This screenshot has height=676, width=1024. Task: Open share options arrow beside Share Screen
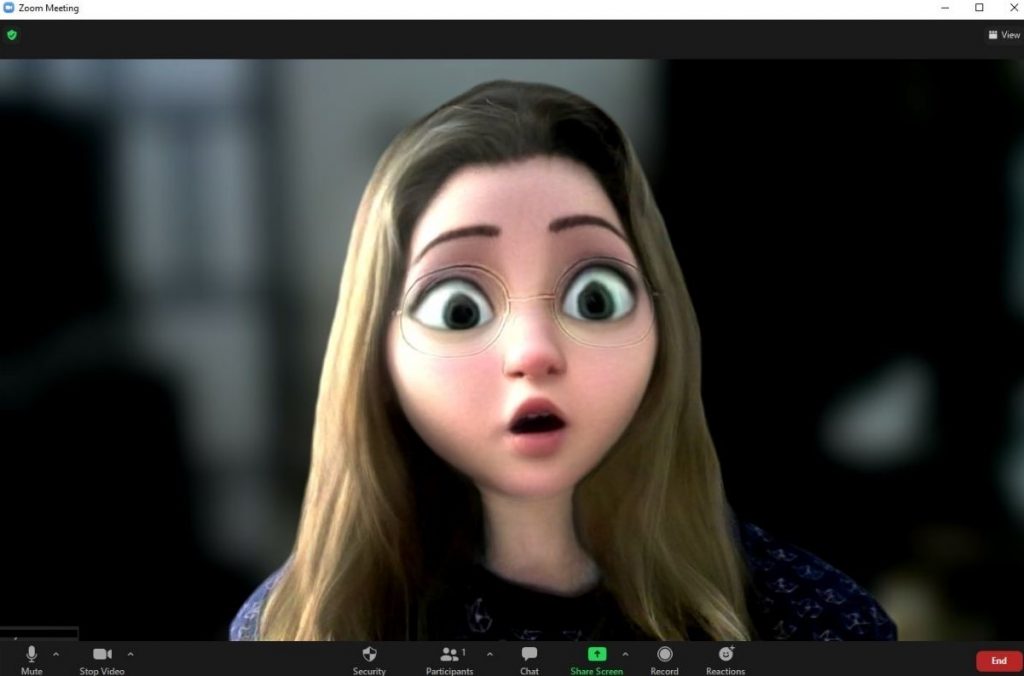pyautogui.click(x=626, y=654)
